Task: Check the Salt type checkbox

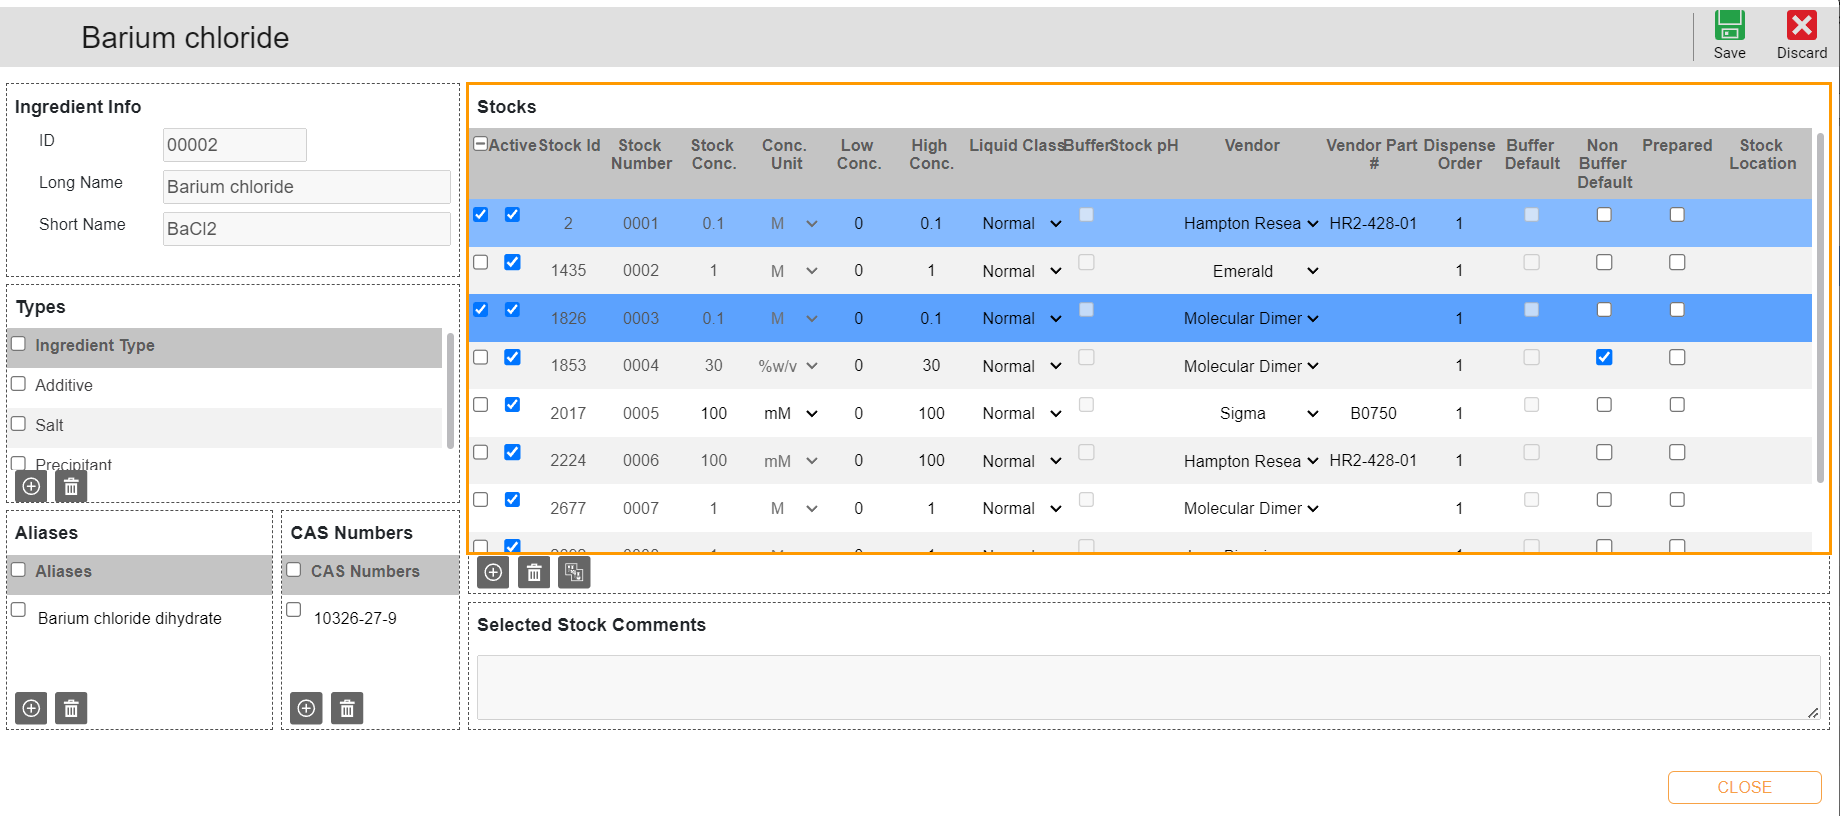Action: (18, 424)
